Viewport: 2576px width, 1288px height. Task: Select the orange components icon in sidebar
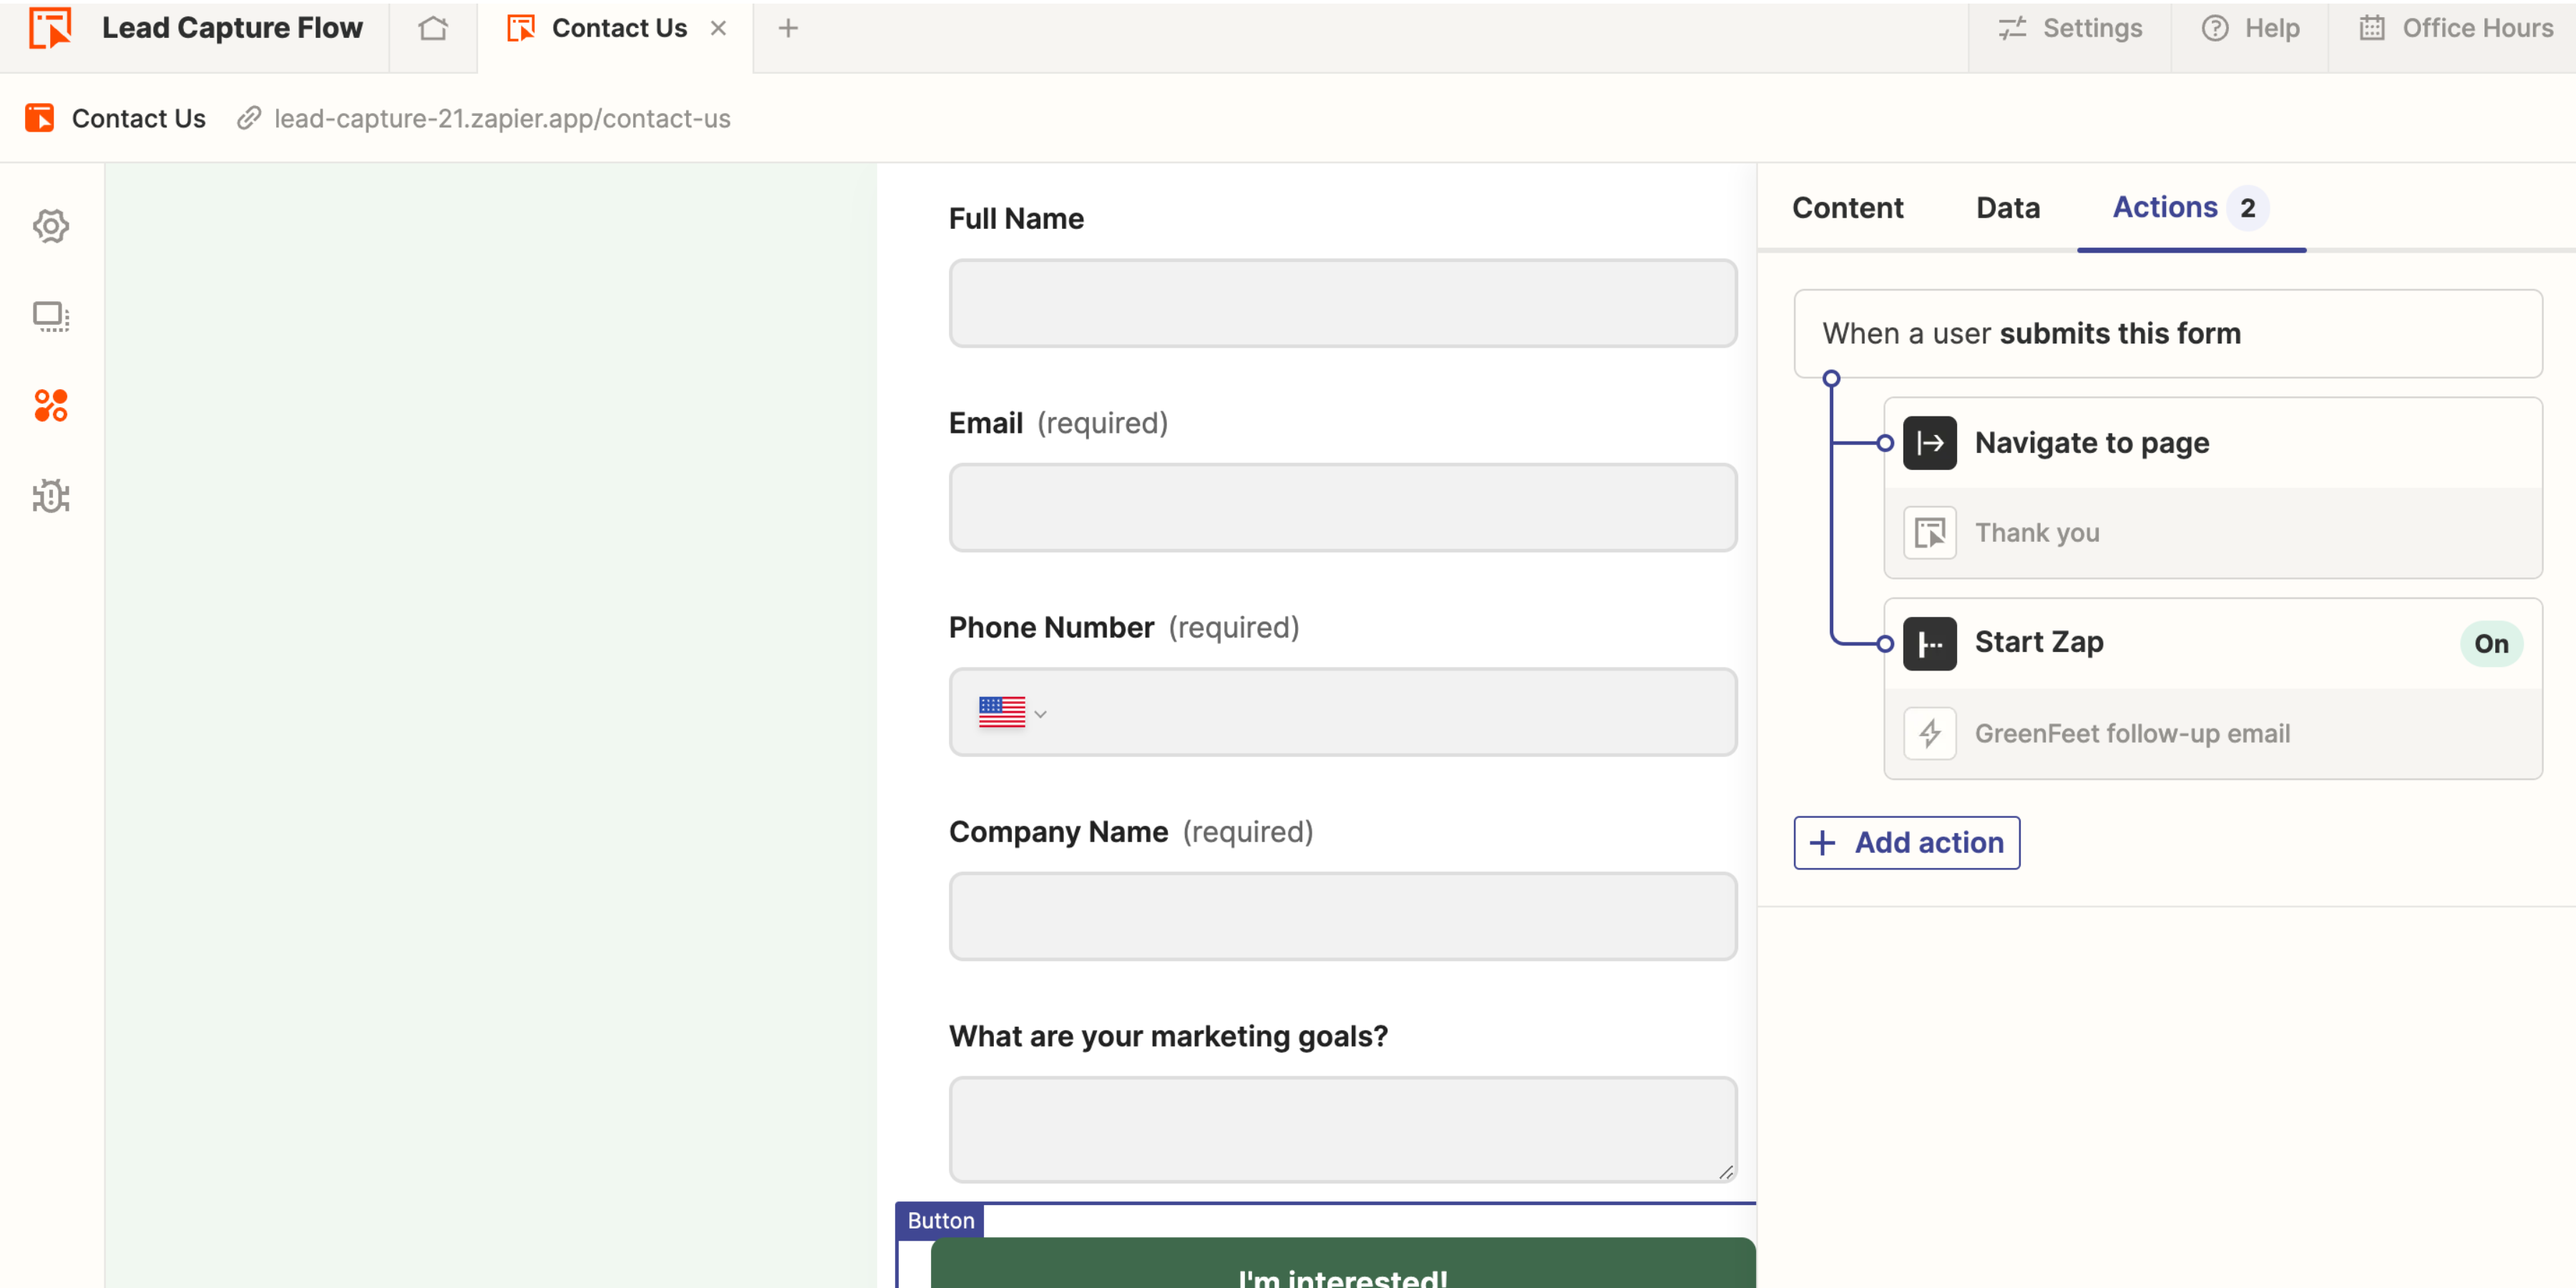(x=51, y=406)
